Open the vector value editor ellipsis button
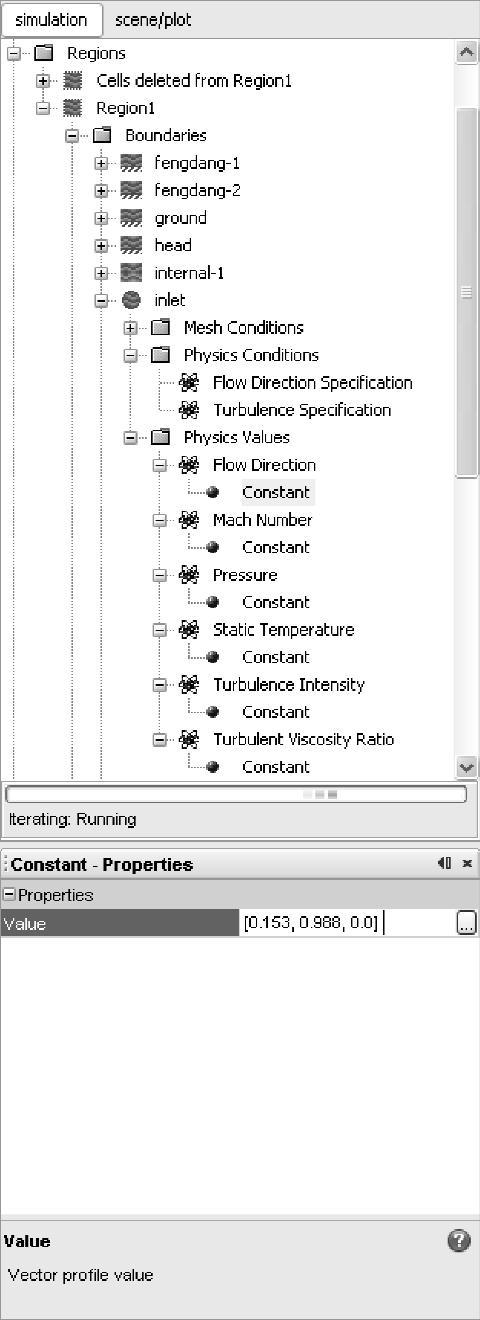 pos(466,924)
